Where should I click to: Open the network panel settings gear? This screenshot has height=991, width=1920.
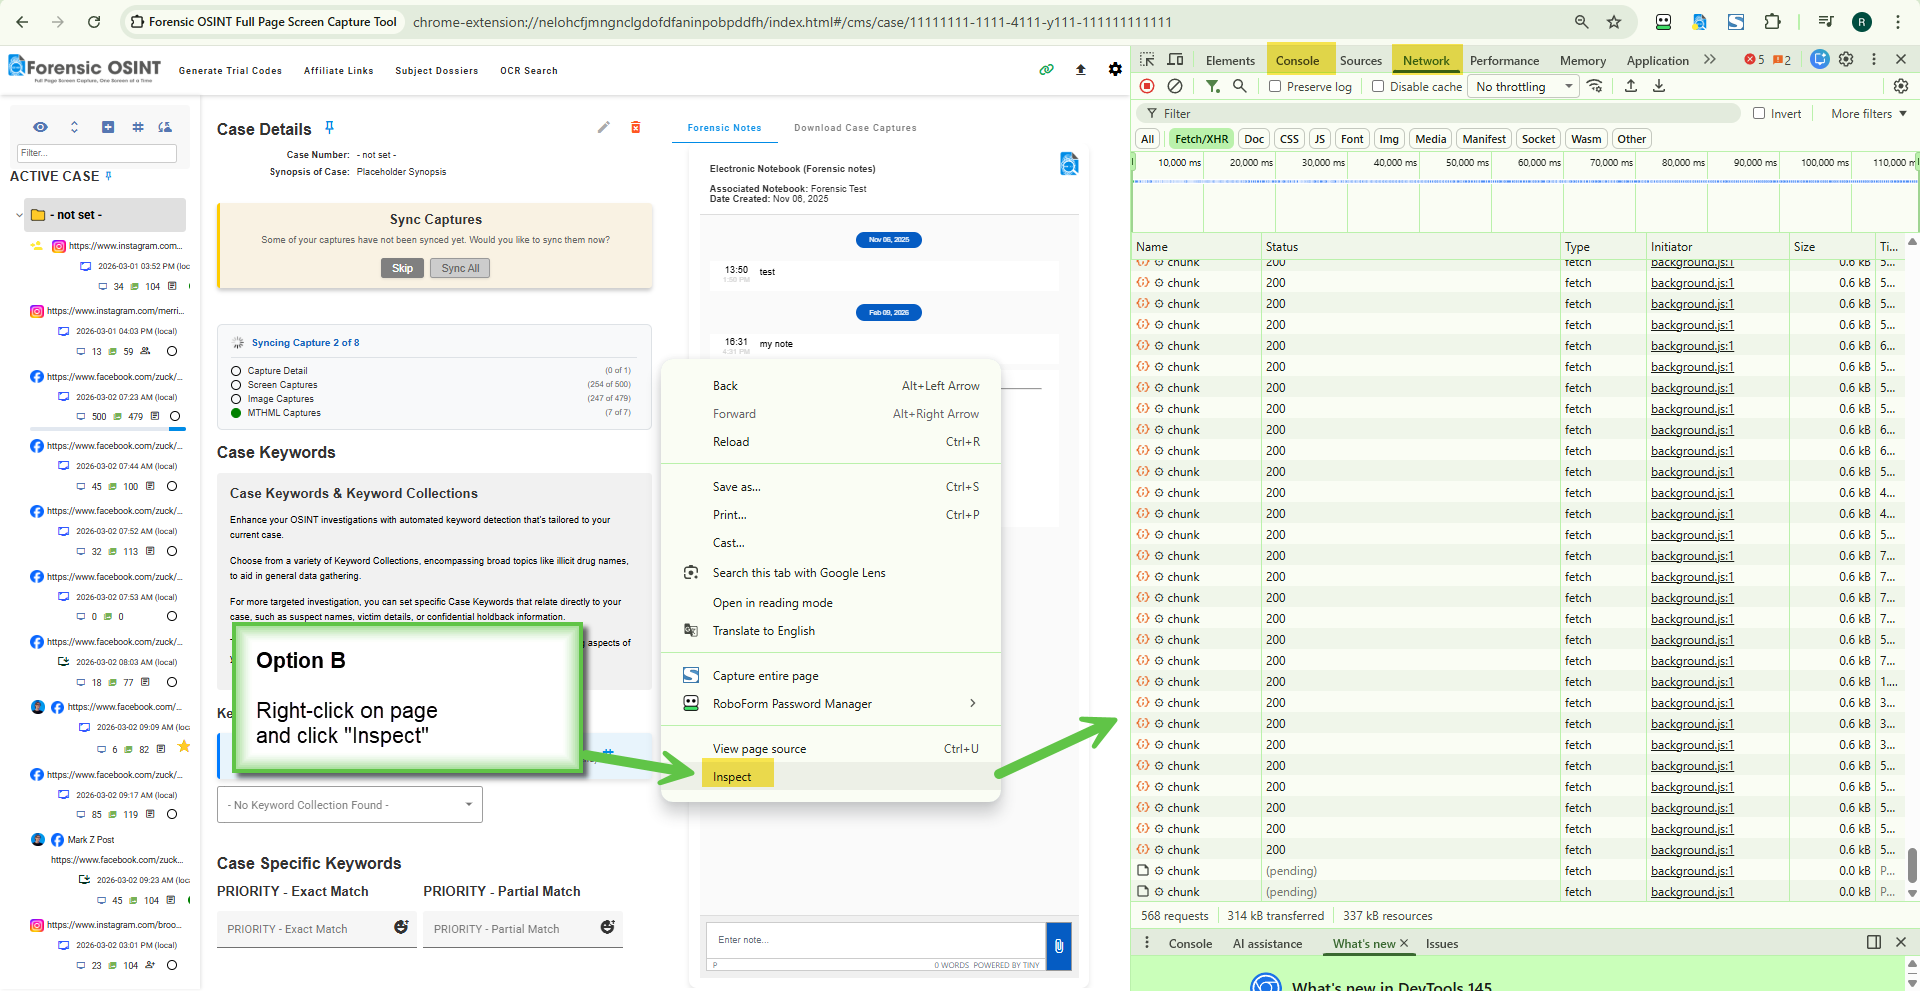click(x=1901, y=87)
